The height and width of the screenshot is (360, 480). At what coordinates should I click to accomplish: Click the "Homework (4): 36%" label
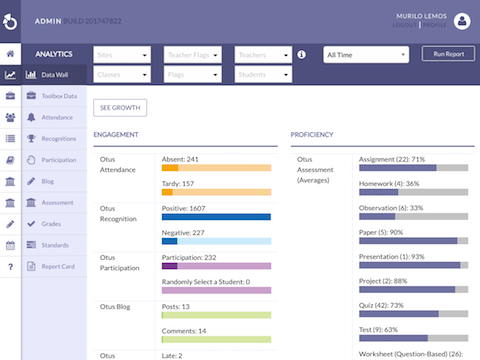click(x=389, y=184)
